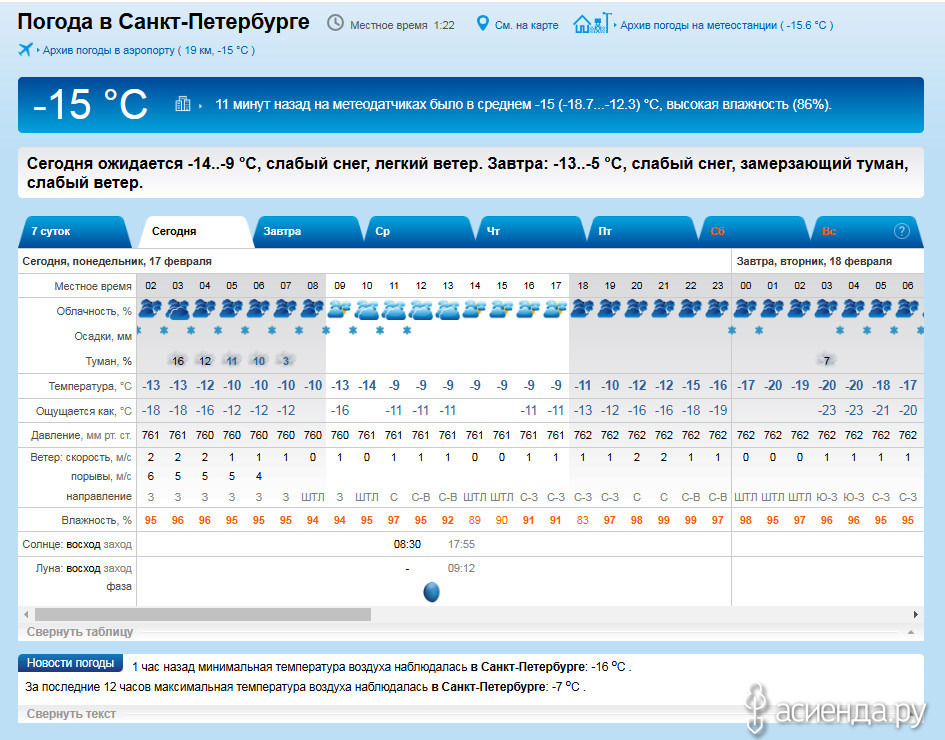Click the cloudiness icon for hour 17
945x740 pixels.
click(x=556, y=310)
